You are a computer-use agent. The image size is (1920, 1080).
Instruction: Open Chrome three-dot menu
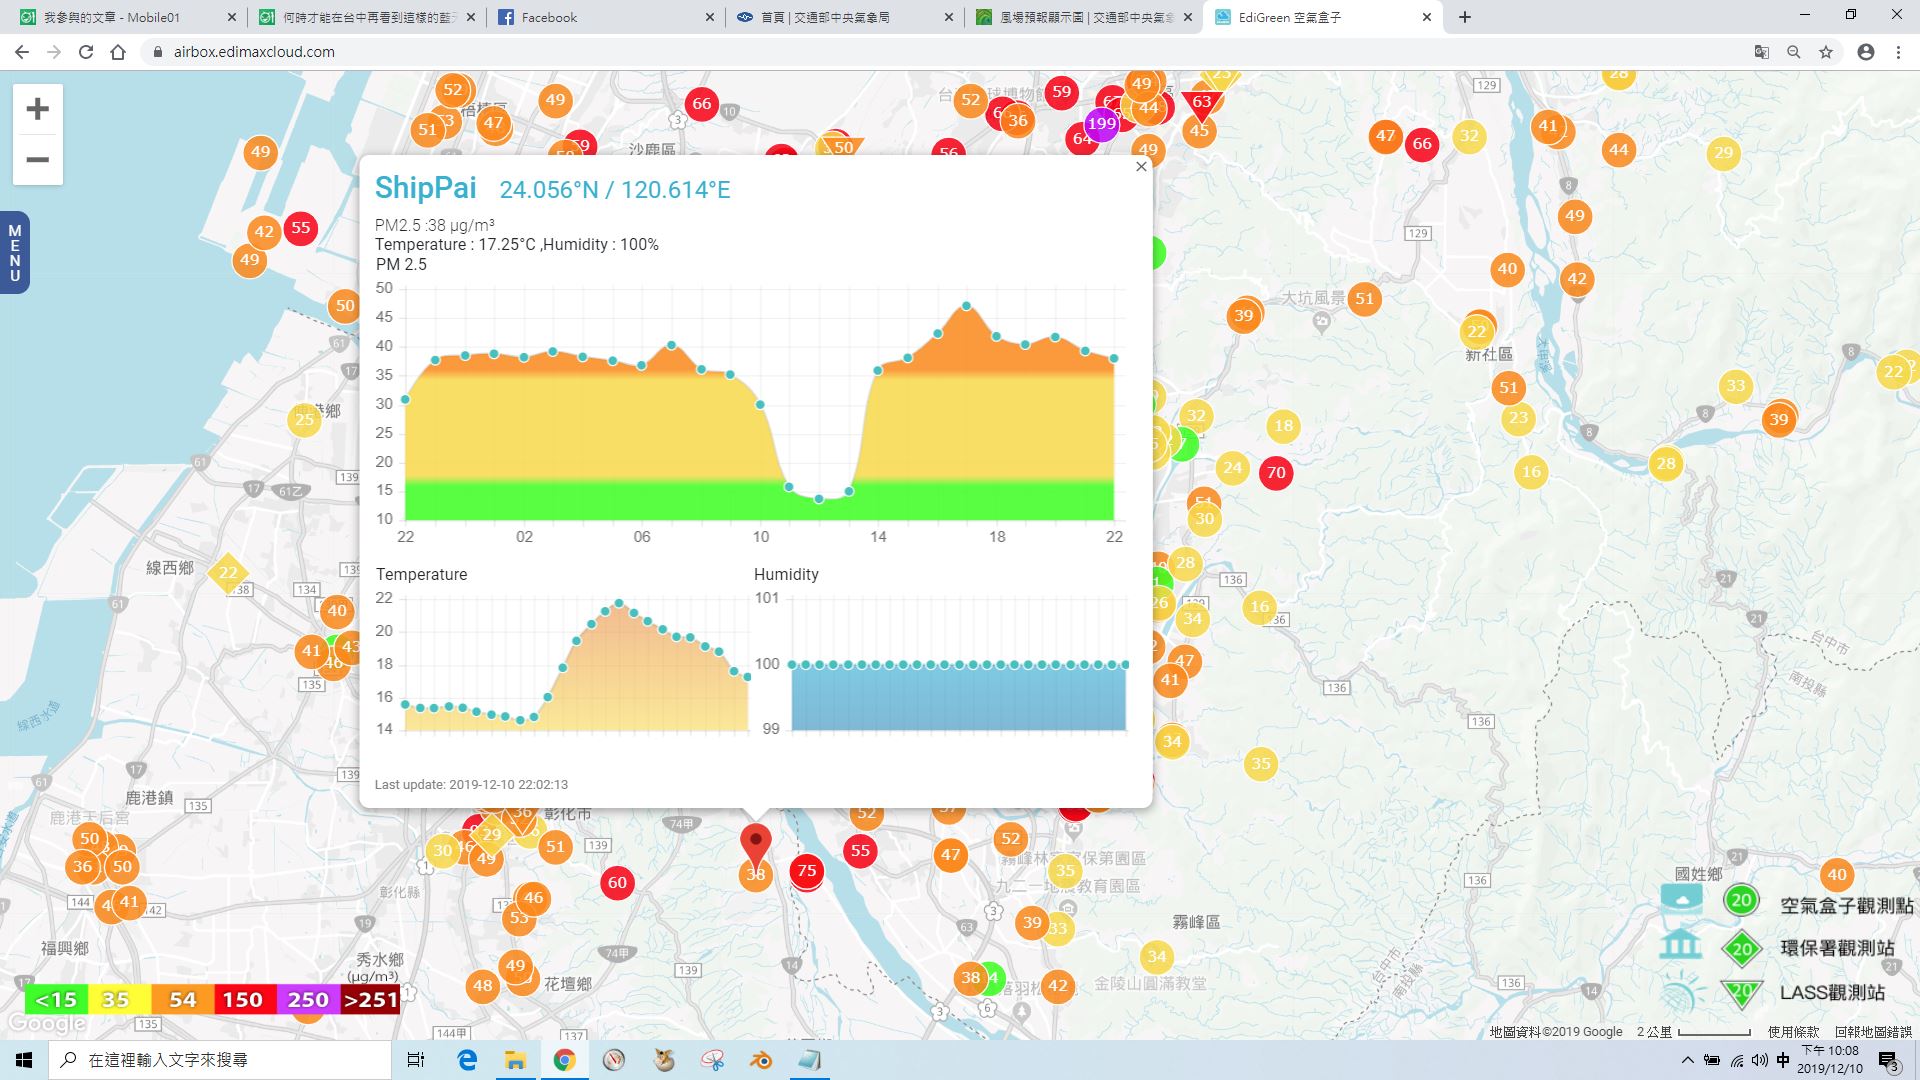pyautogui.click(x=1898, y=52)
